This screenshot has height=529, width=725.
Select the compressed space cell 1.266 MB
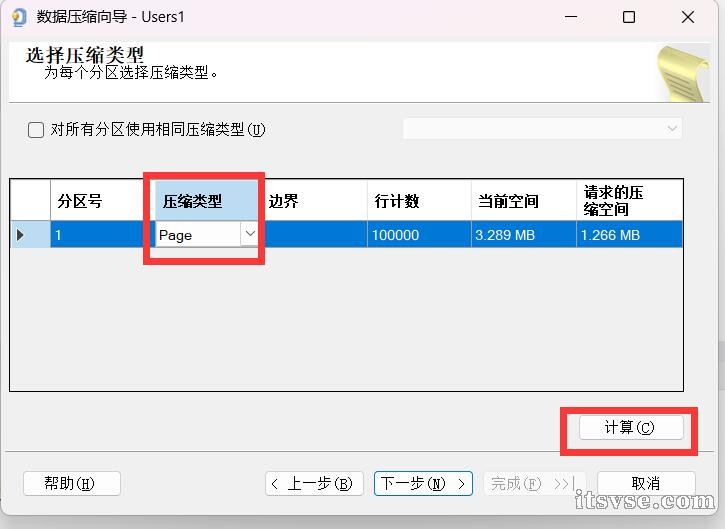pos(630,234)
